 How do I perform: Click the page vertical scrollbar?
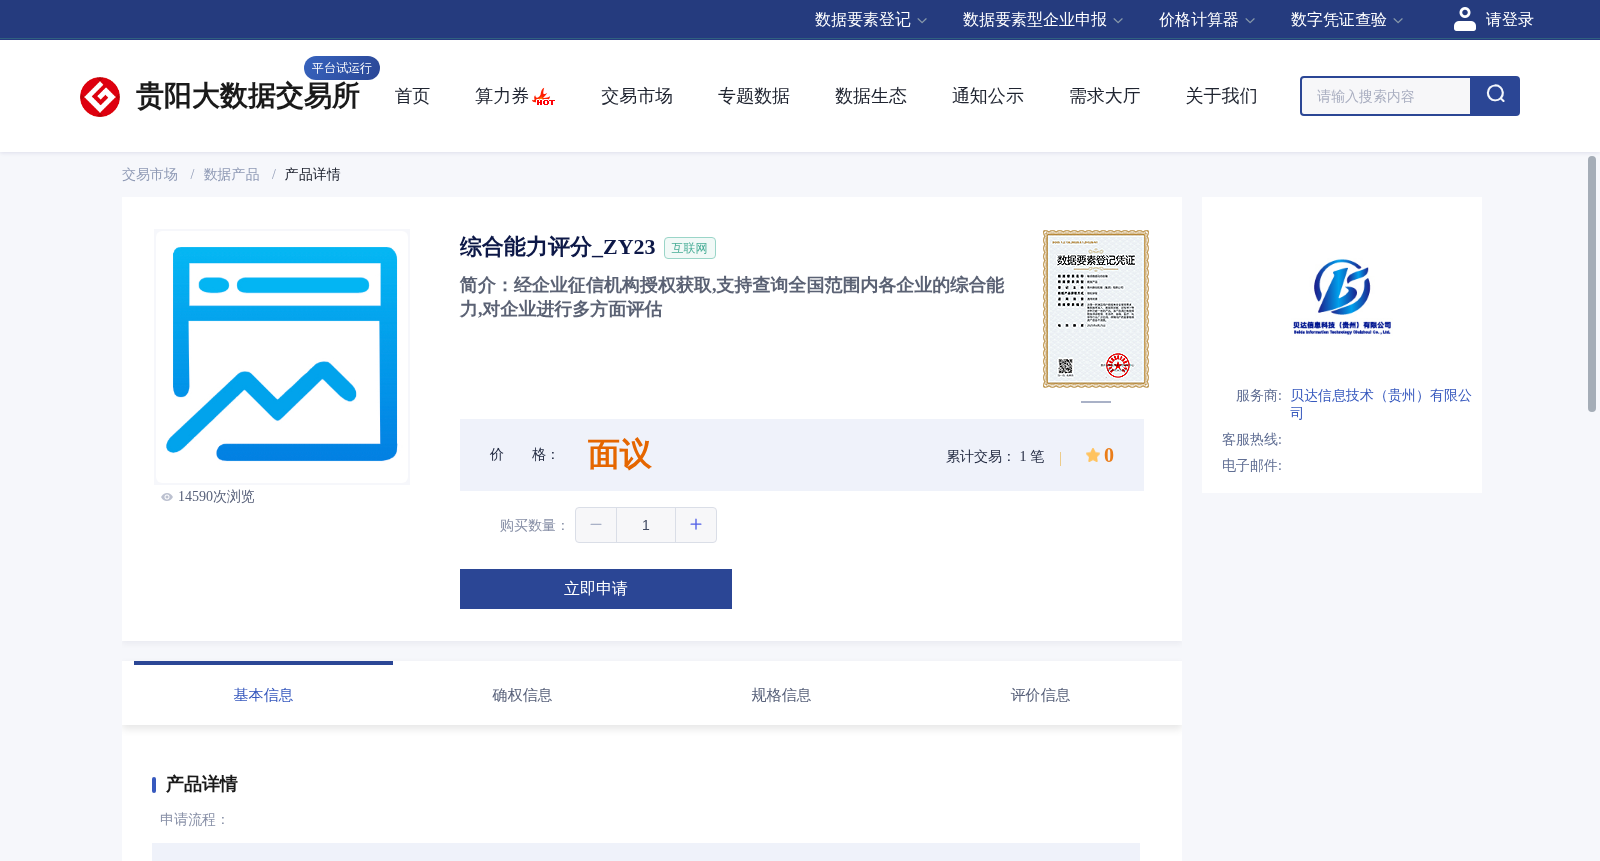[1592, 283]
